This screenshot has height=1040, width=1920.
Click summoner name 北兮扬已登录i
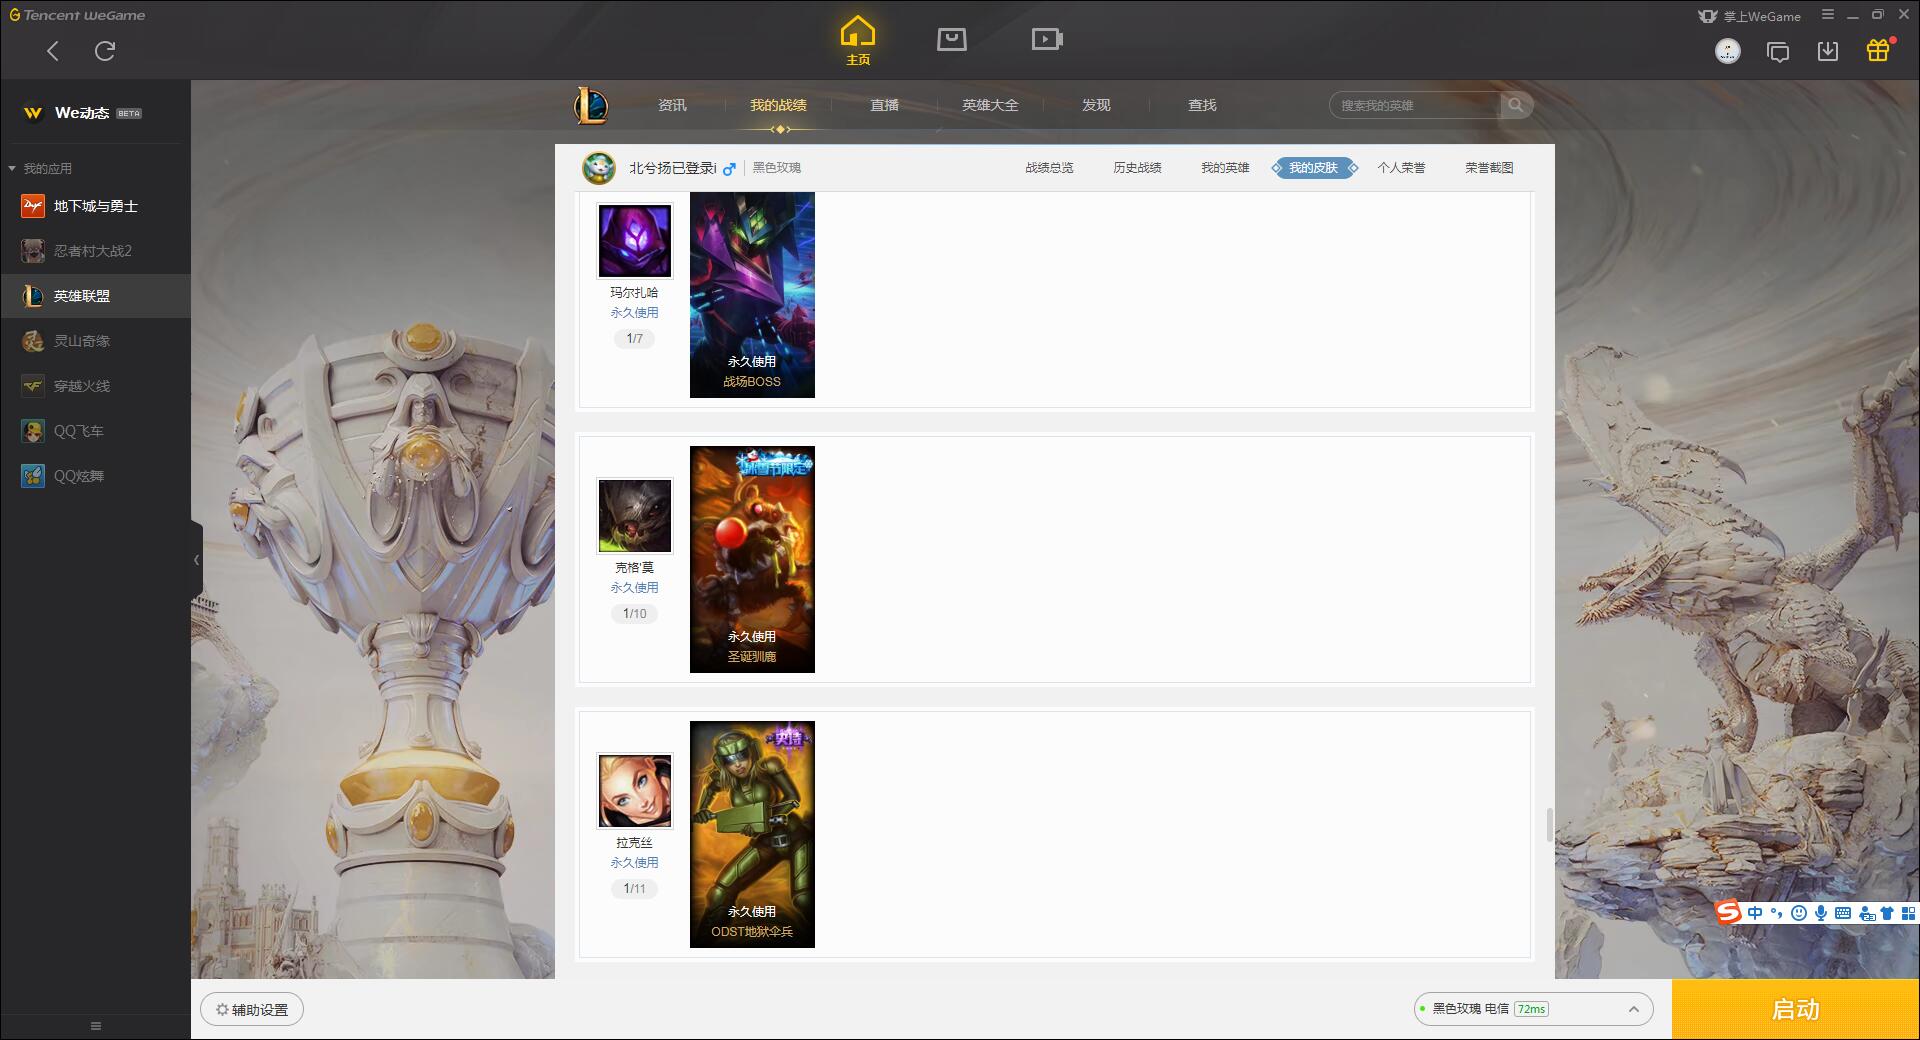click(x=672, y=168)
